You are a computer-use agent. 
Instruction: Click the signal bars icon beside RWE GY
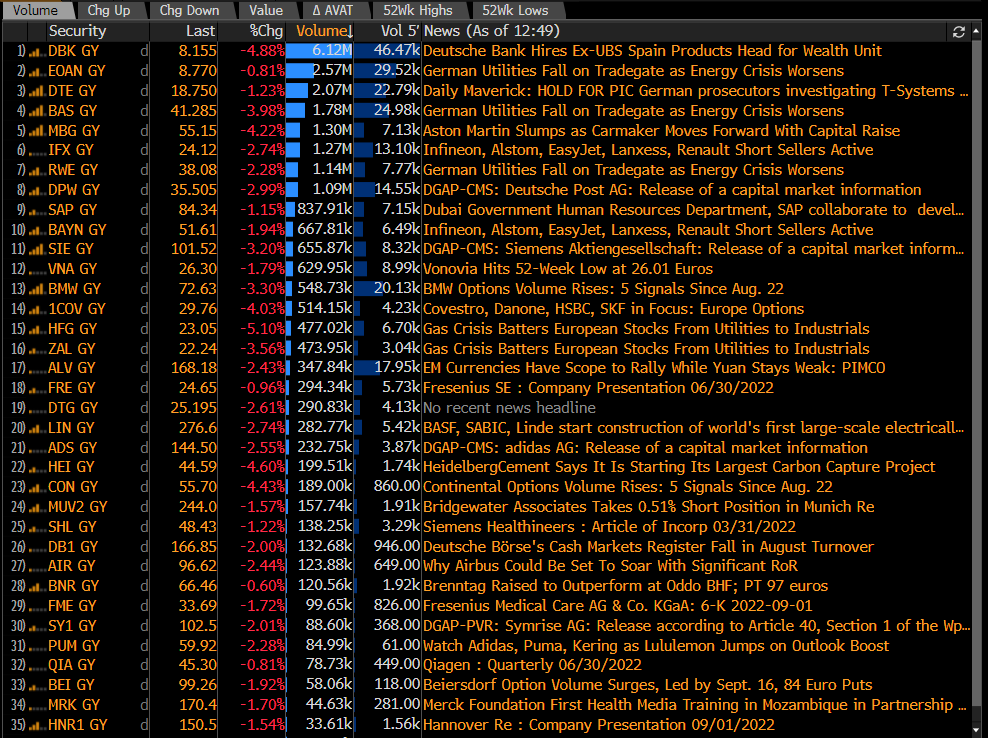(x=37, y=171)
